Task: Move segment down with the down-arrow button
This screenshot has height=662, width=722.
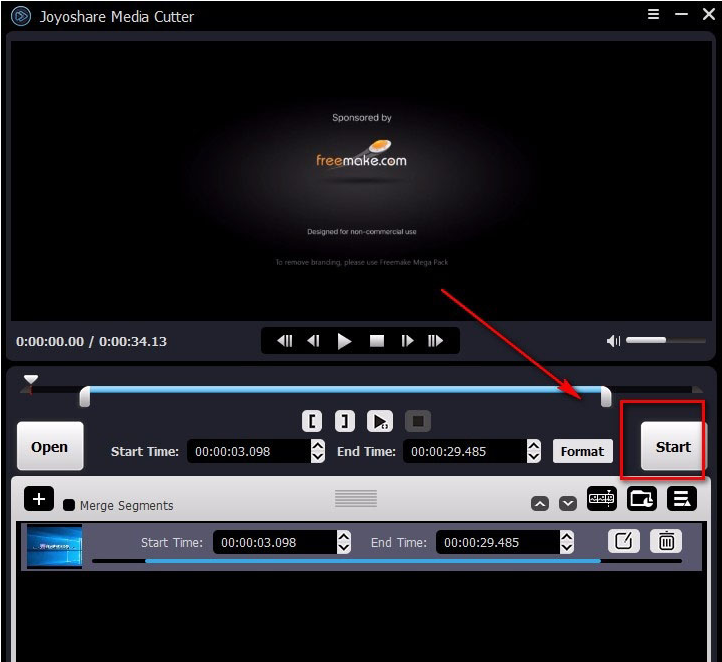Action: point(568,503)
